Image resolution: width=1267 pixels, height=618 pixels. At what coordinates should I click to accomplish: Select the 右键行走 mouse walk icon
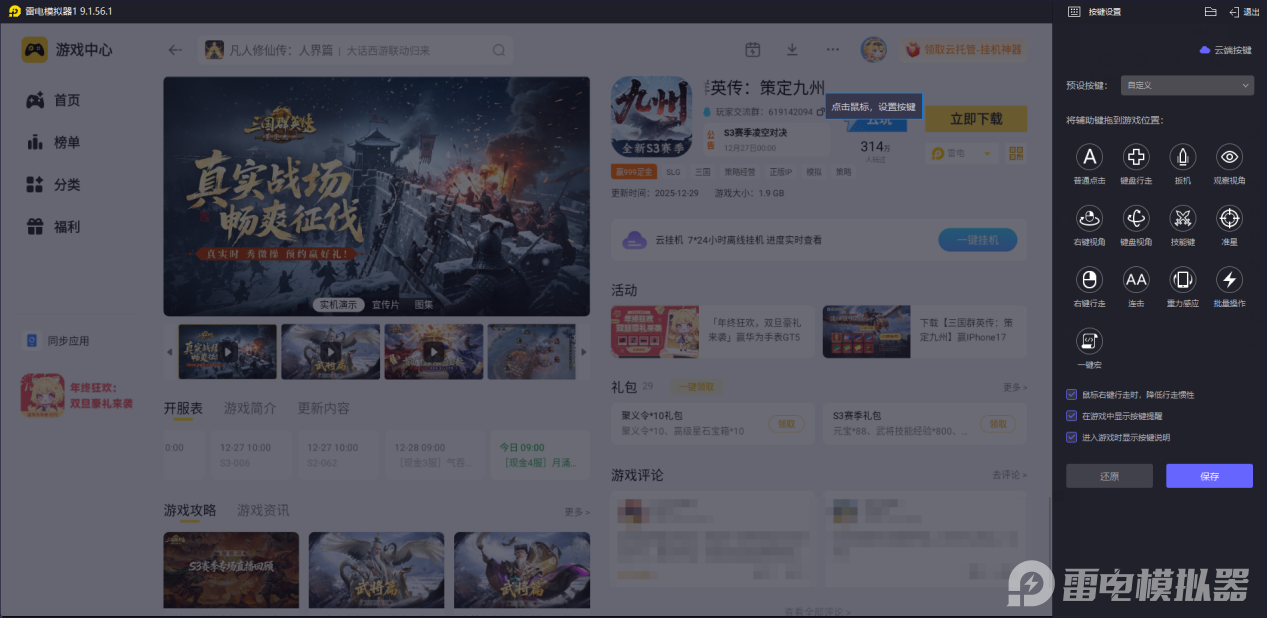(x=1089, y=279)
